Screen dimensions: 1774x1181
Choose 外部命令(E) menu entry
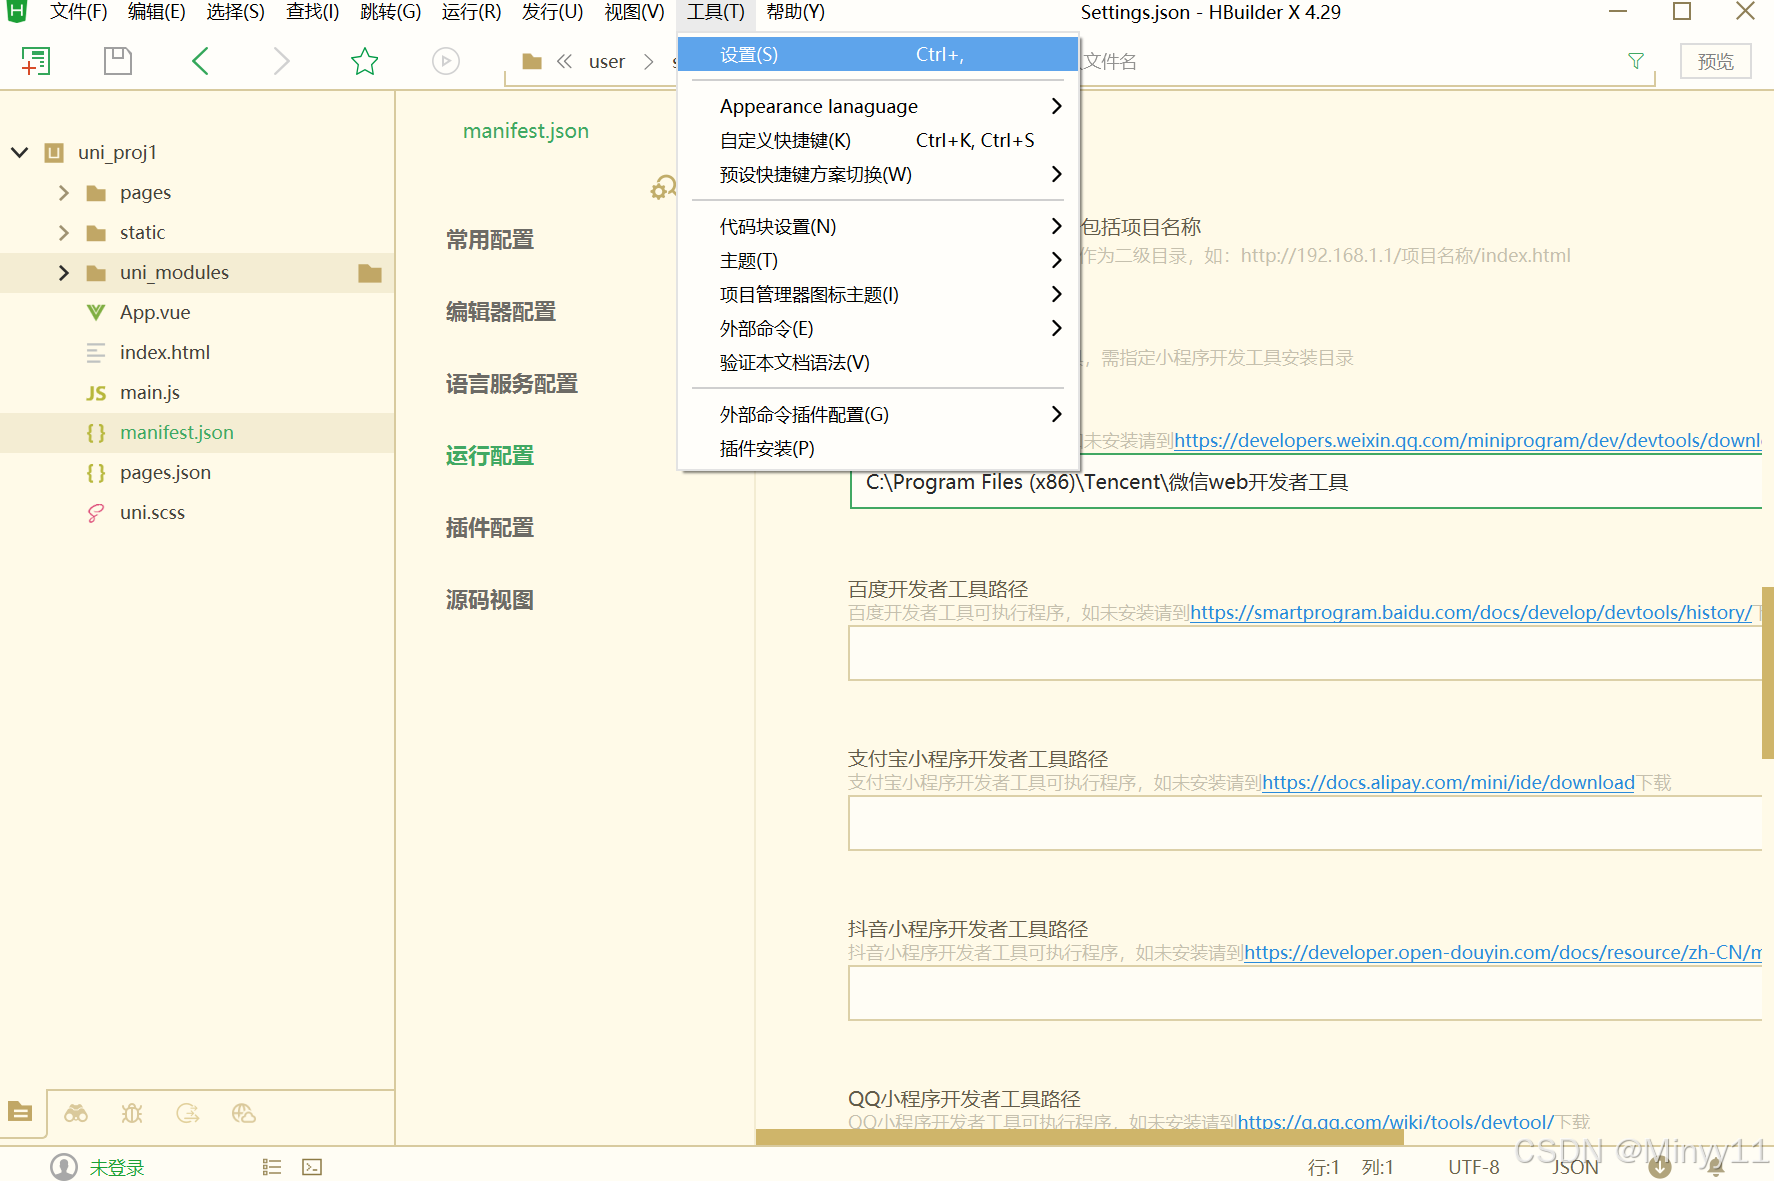click(878, 328)
